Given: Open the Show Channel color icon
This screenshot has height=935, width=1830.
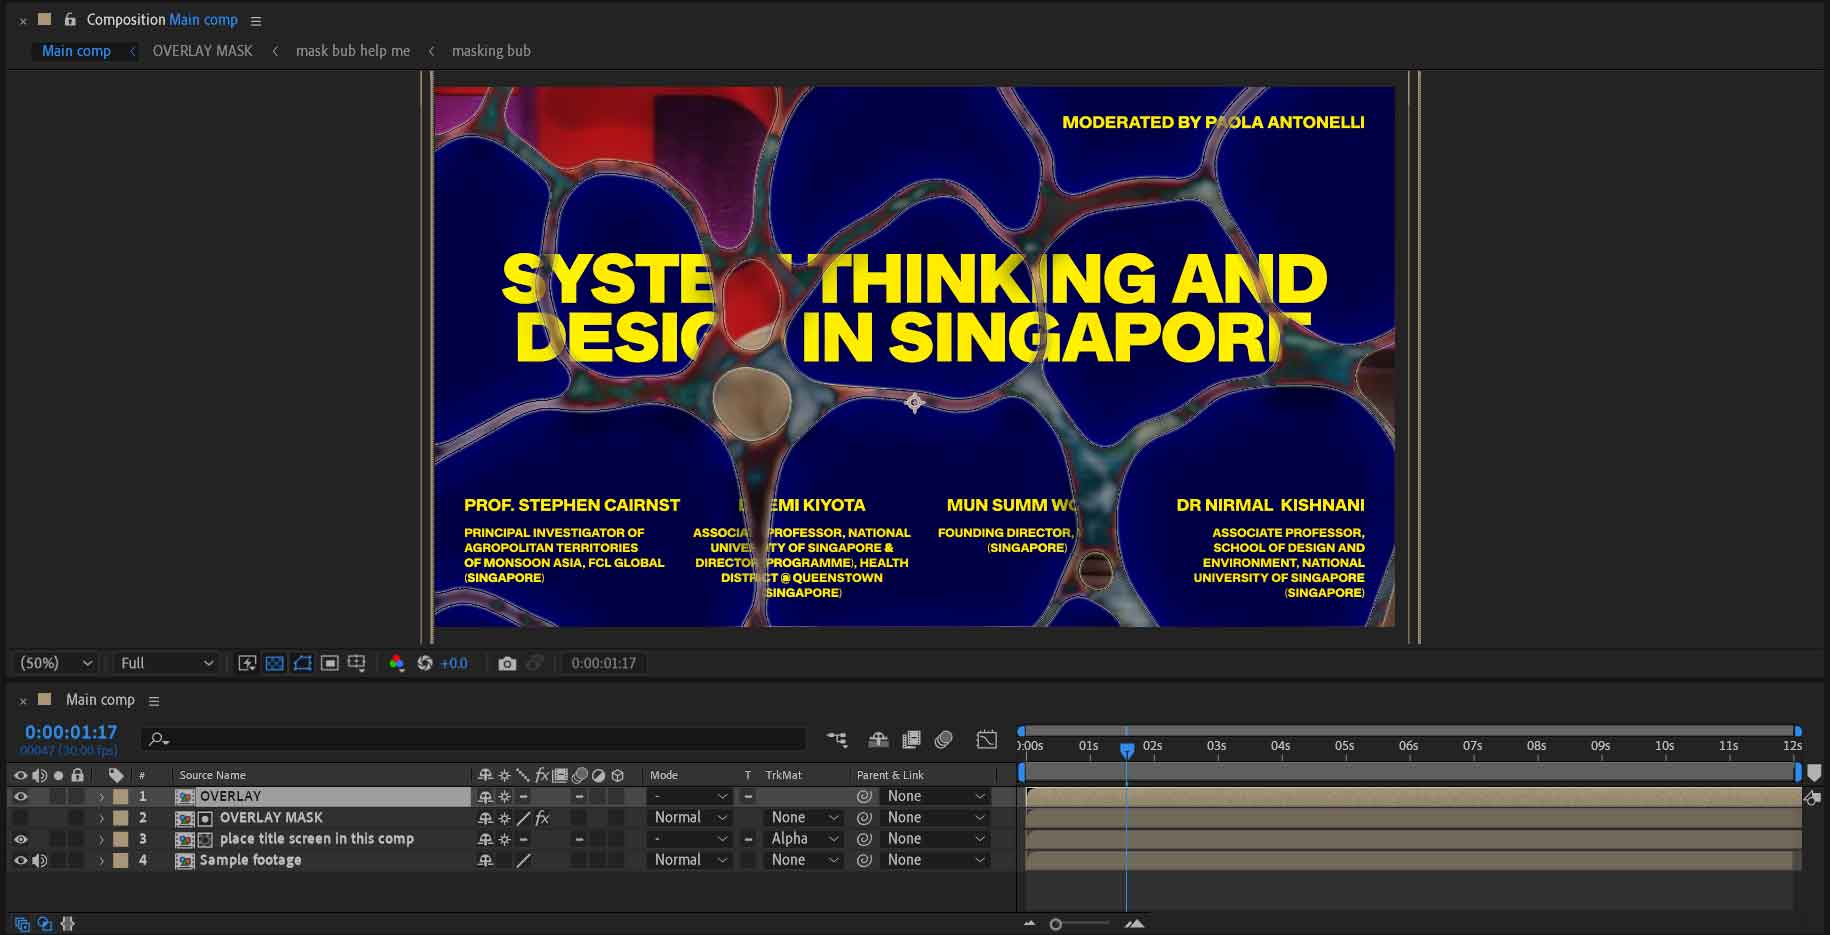Looking at the screenshot, I should [x=397, y=664].
